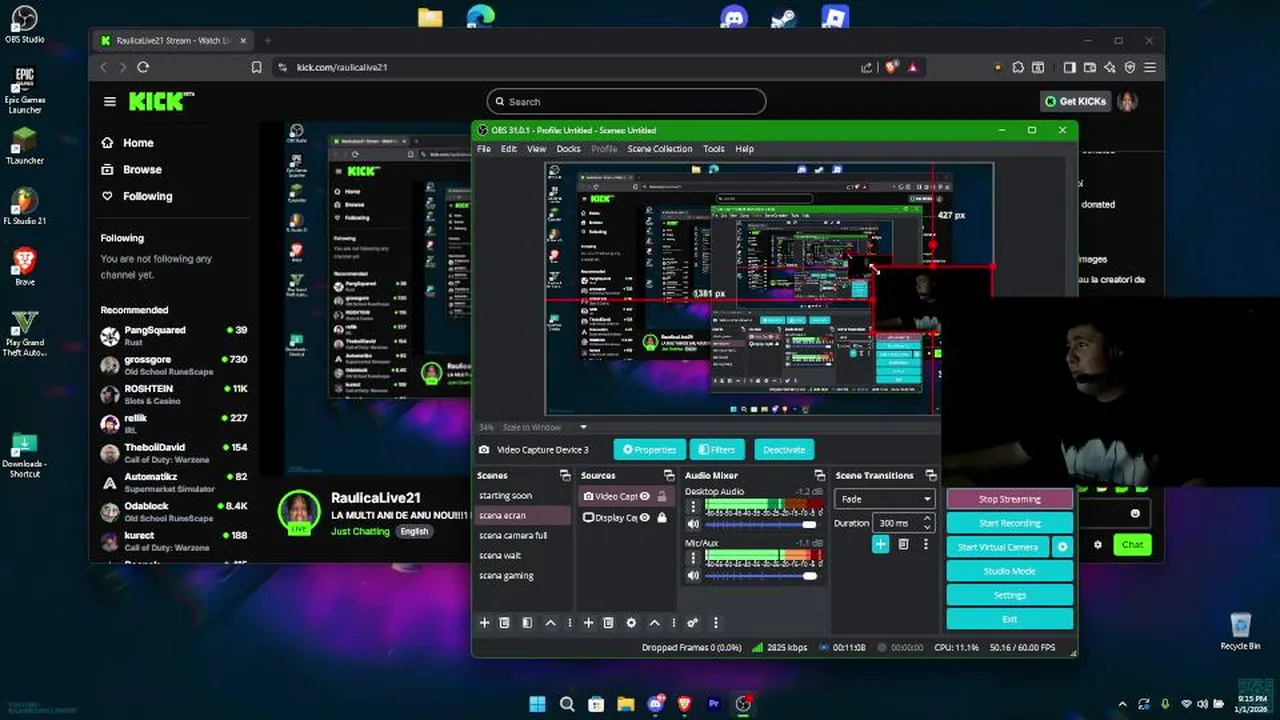Viewport: 1280px width, 720px height.
Task: Show hidden system tray icons chevron
Action: (1122, 704)
